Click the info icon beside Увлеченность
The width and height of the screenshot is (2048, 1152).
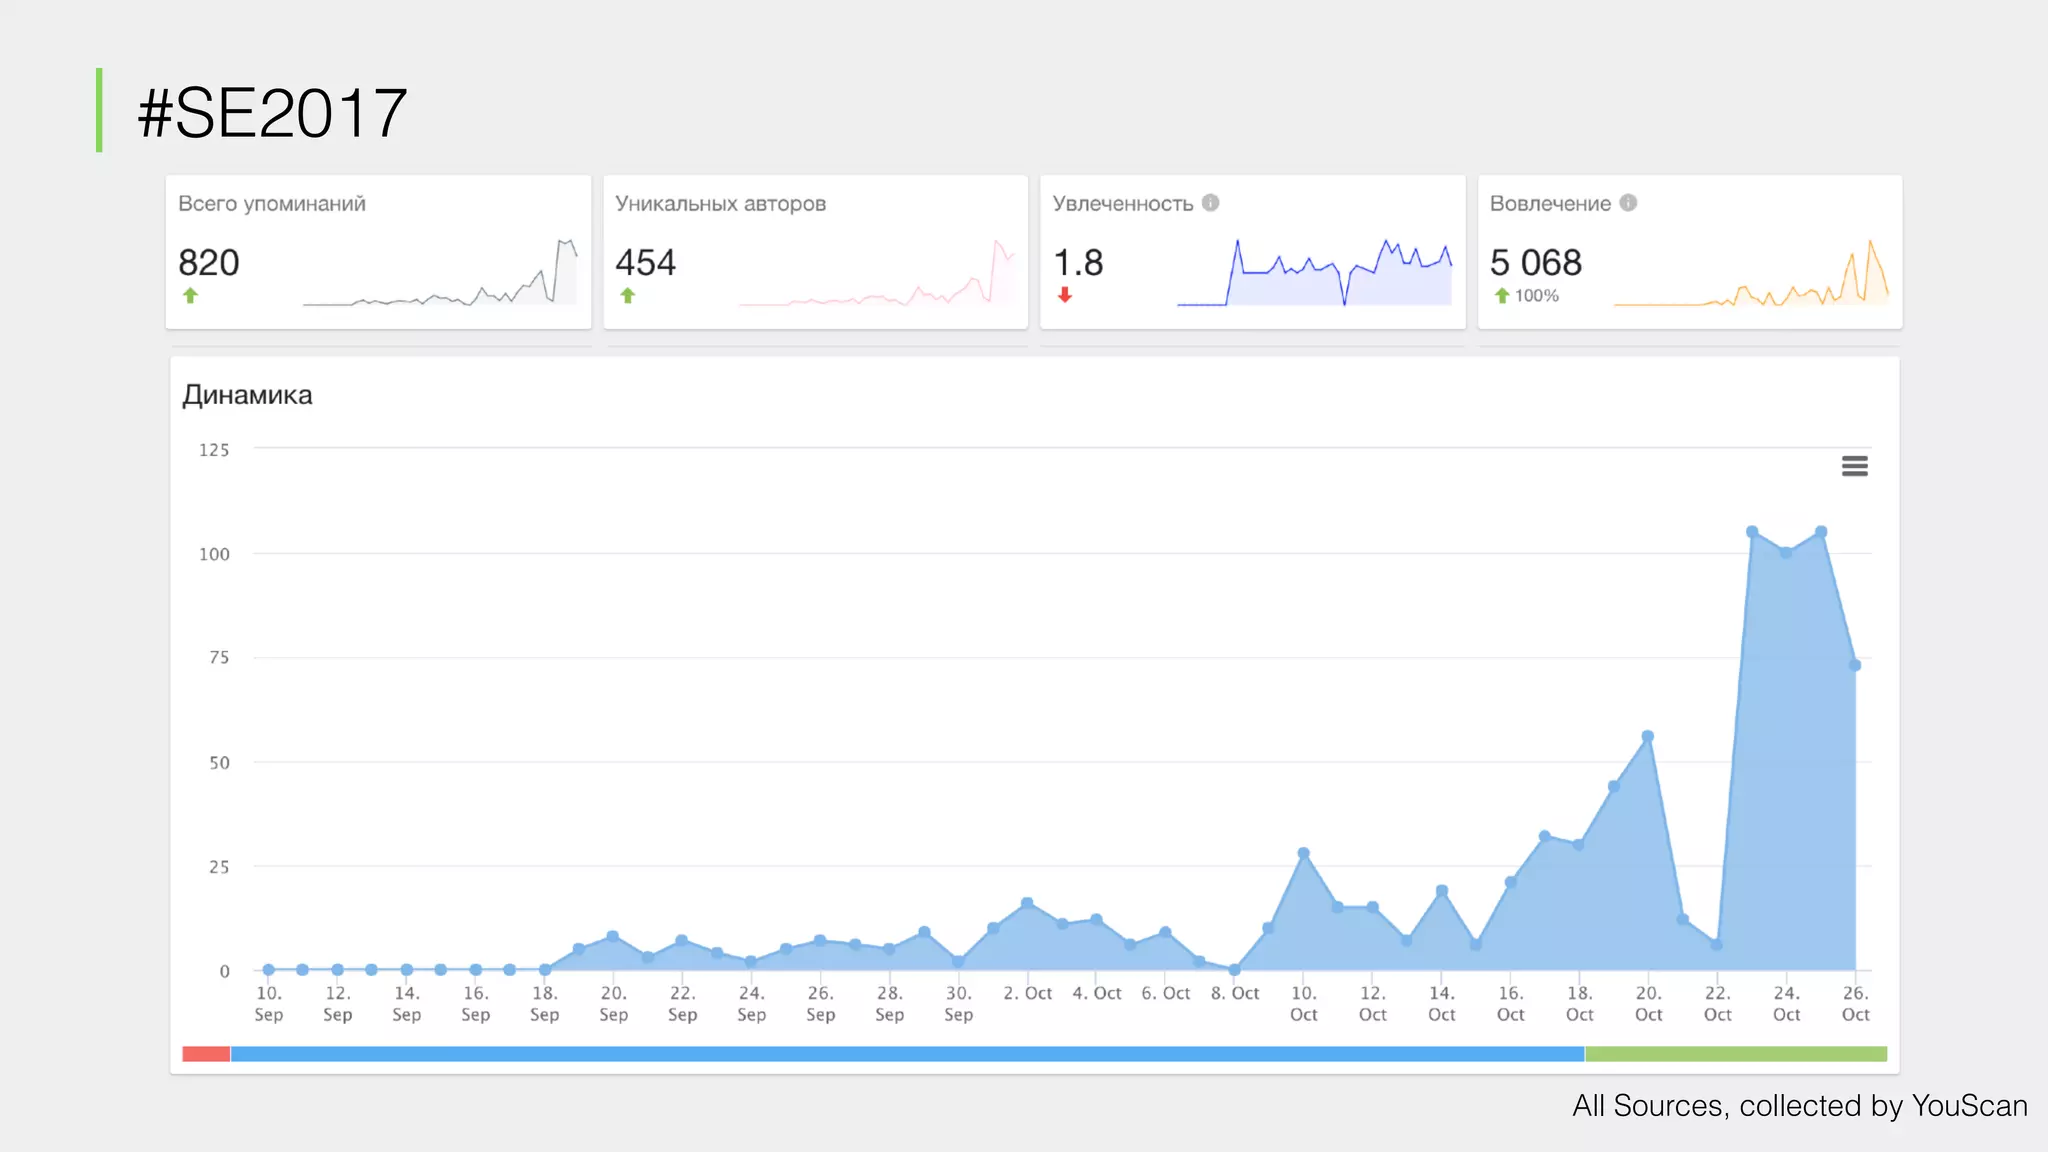click(x=1210, y=203)
